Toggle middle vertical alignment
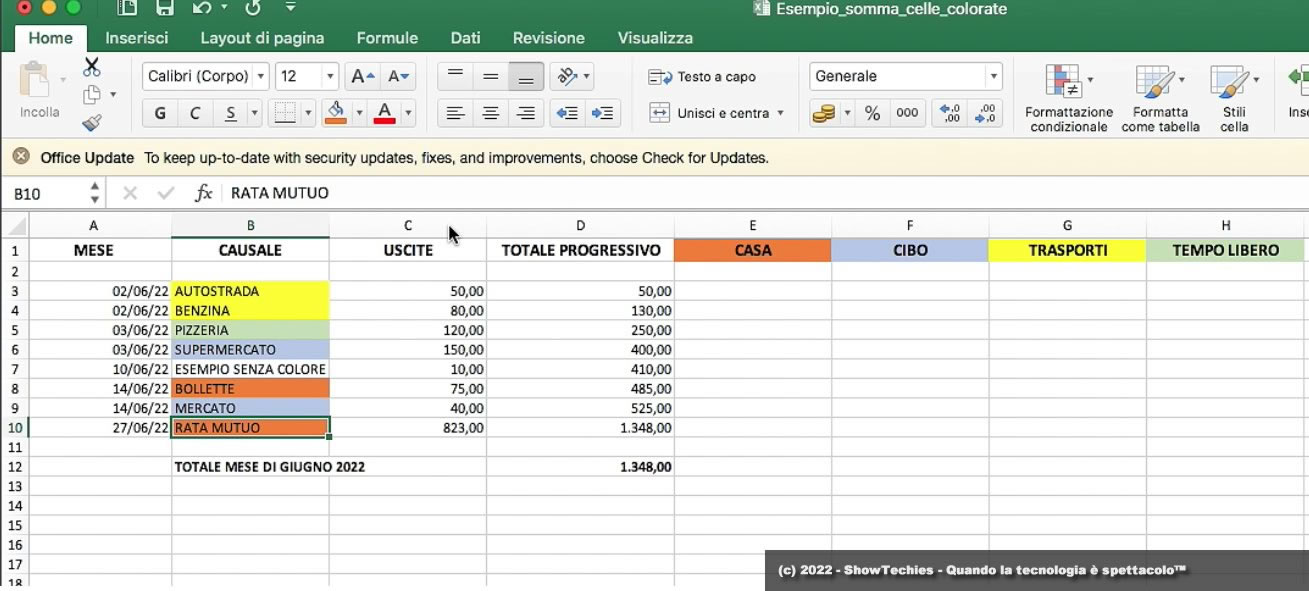Screen dimensions: 1309x591 click(491, 76)
